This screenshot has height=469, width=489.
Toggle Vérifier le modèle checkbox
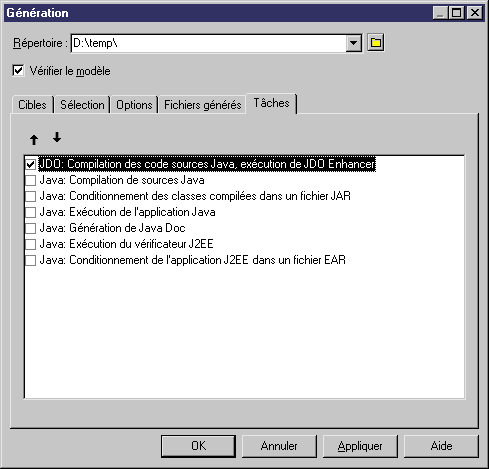coord(18,71)
